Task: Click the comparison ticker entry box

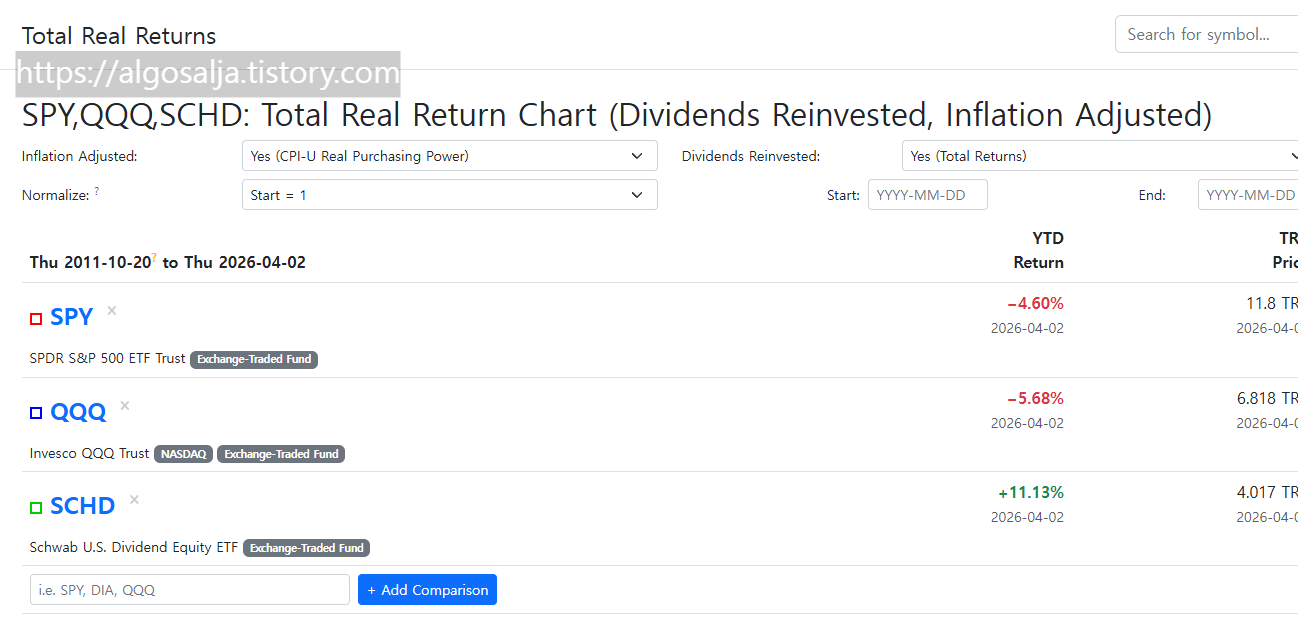Action: (189, 589)
